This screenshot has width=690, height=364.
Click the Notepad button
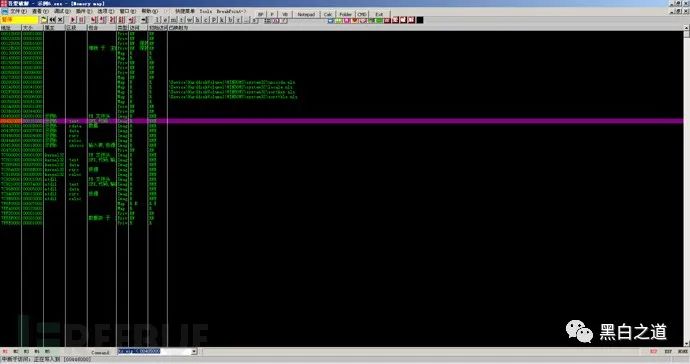(x=306, y=14)
